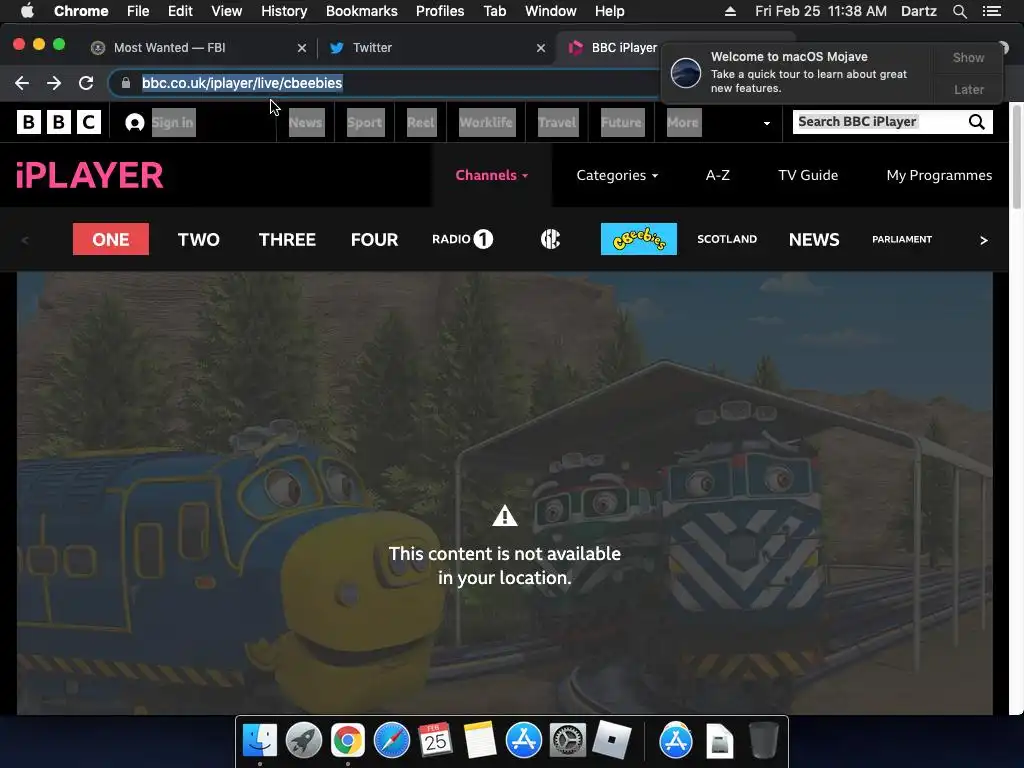The height and width of the screenshot is (768, 1024).
Task: Open the BBC Sport link
Action: 364,122
